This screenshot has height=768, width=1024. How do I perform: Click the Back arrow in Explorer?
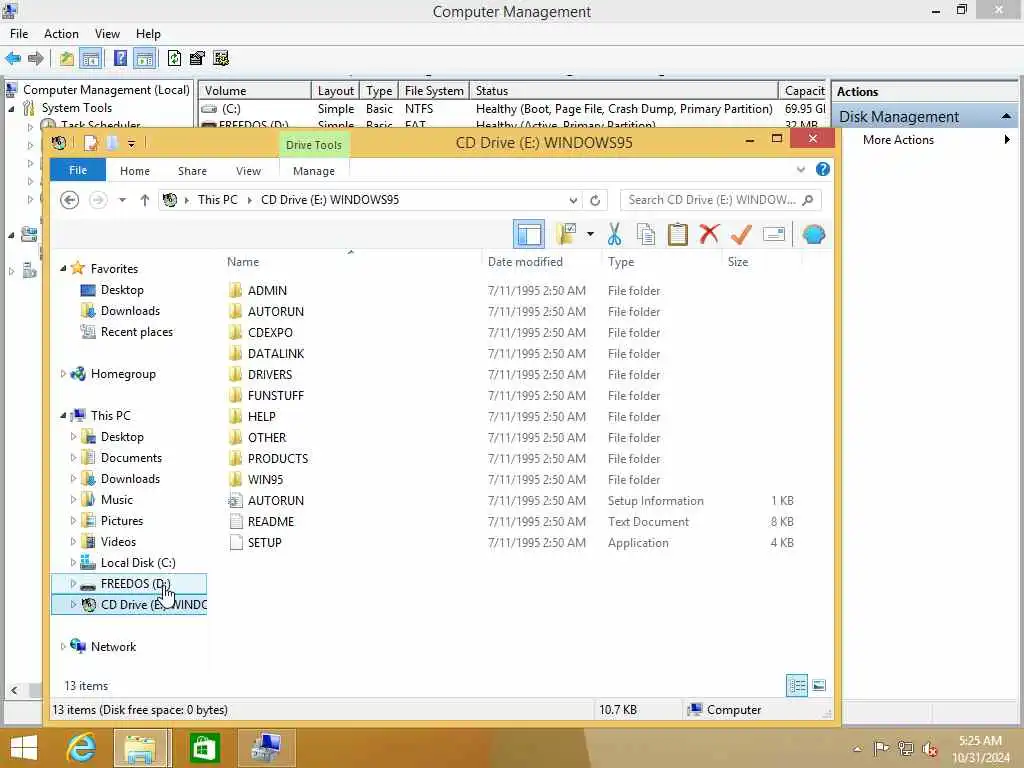click(x=69, y=200)
